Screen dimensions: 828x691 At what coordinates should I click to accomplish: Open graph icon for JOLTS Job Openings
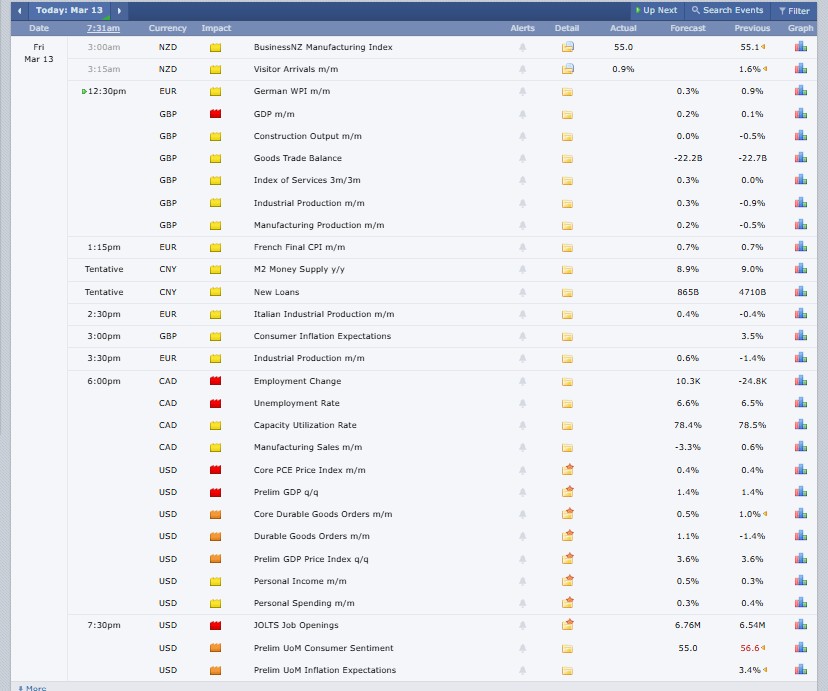(800, 626)
